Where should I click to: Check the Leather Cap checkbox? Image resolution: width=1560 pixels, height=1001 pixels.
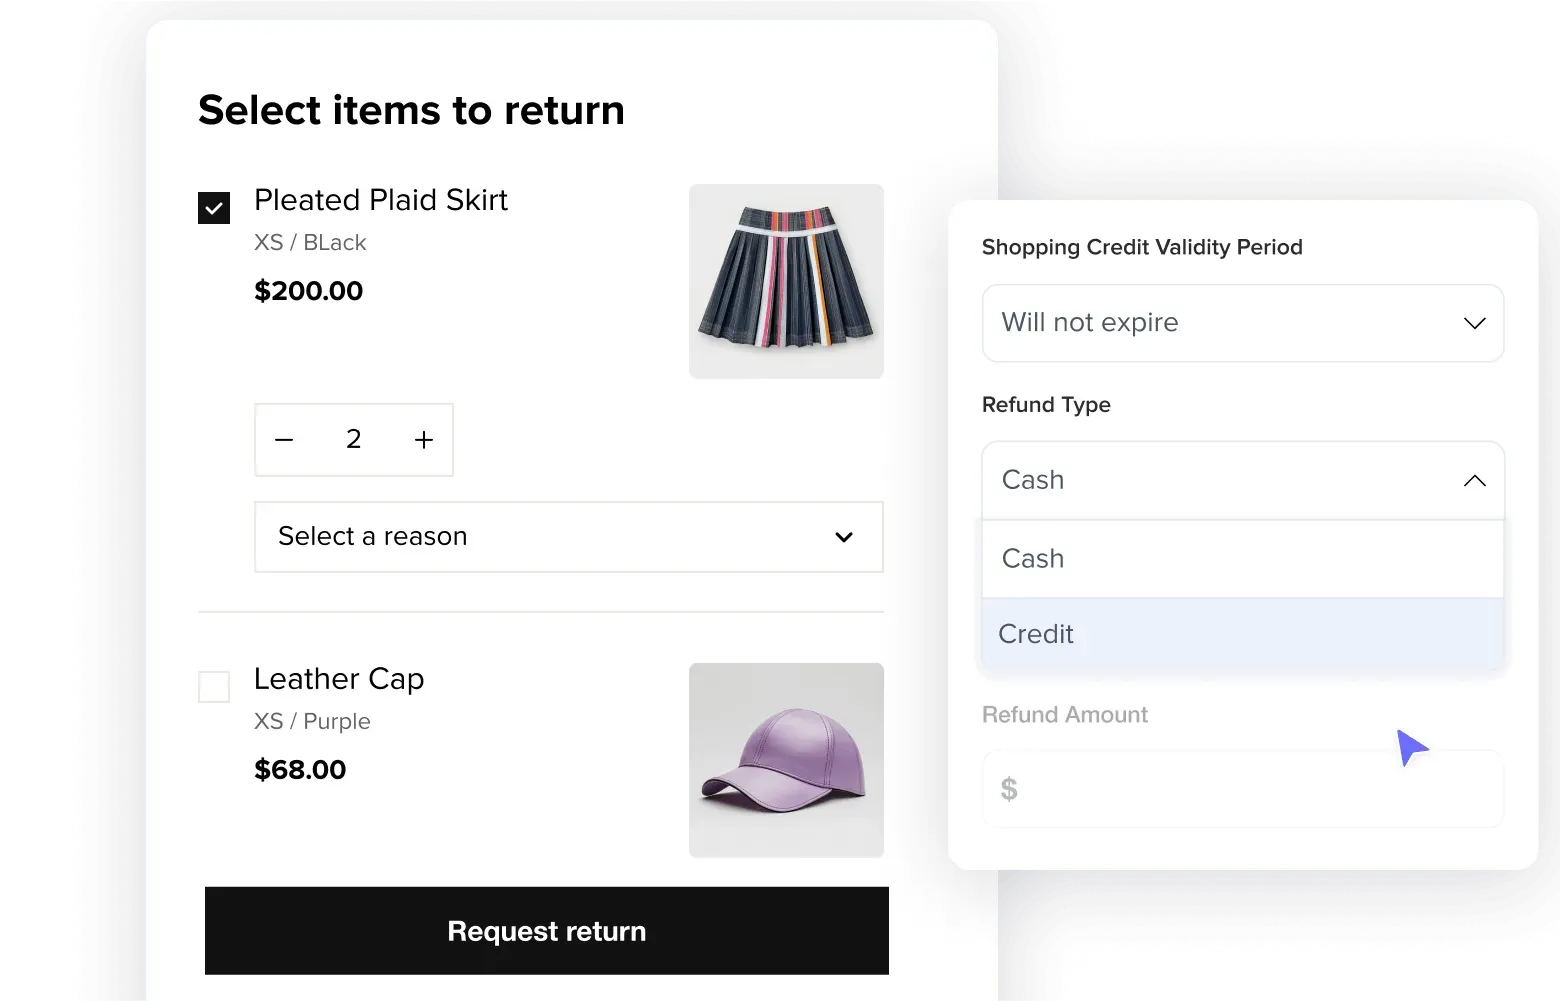click(214, 686)
